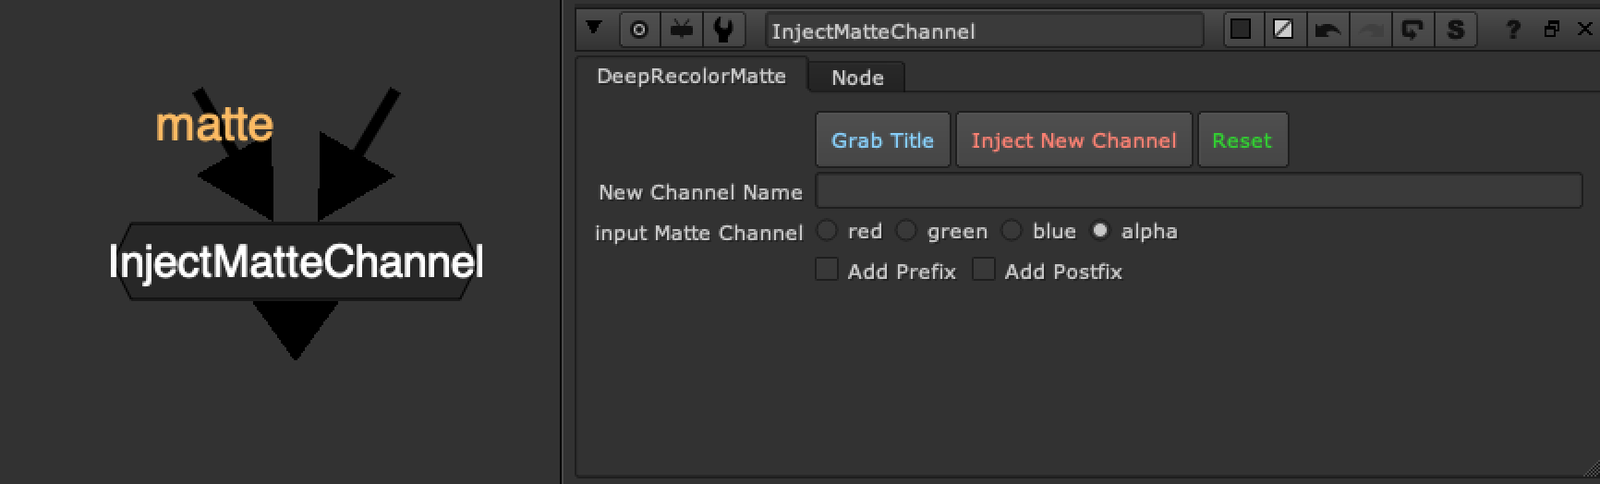Close the InjectMatteChannel properties panel
The image size is (1600, 484).
point(1585,29)
